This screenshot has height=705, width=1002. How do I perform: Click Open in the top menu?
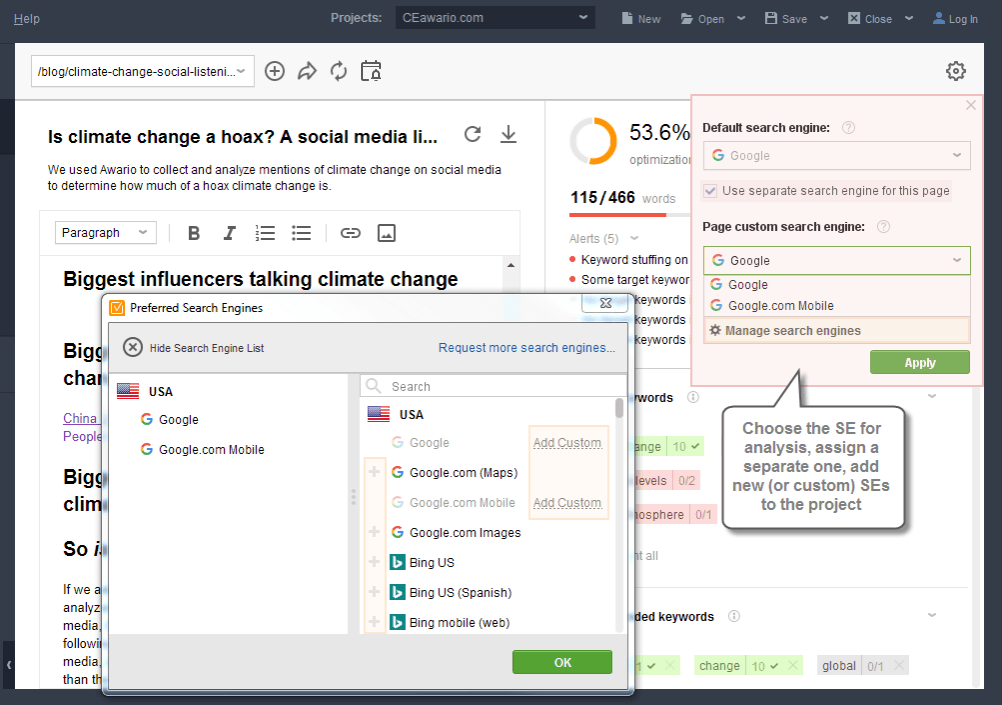[702, 19]
